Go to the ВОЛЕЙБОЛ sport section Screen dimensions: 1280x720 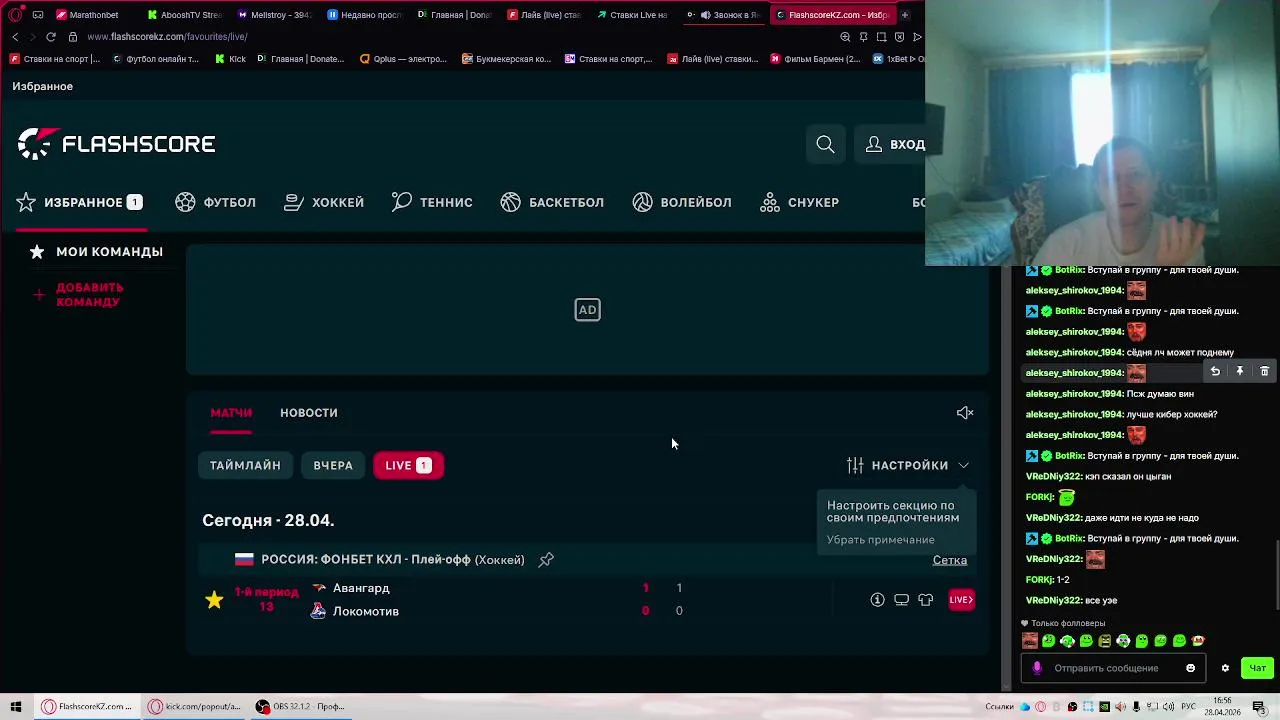click(x=682, y=202)
